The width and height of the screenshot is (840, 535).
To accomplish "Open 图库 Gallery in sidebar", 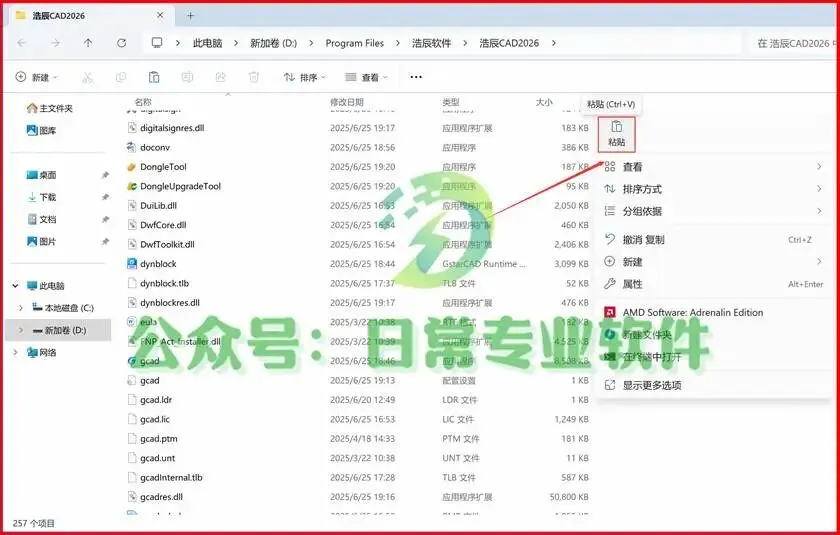I will [x=41, y=131].
